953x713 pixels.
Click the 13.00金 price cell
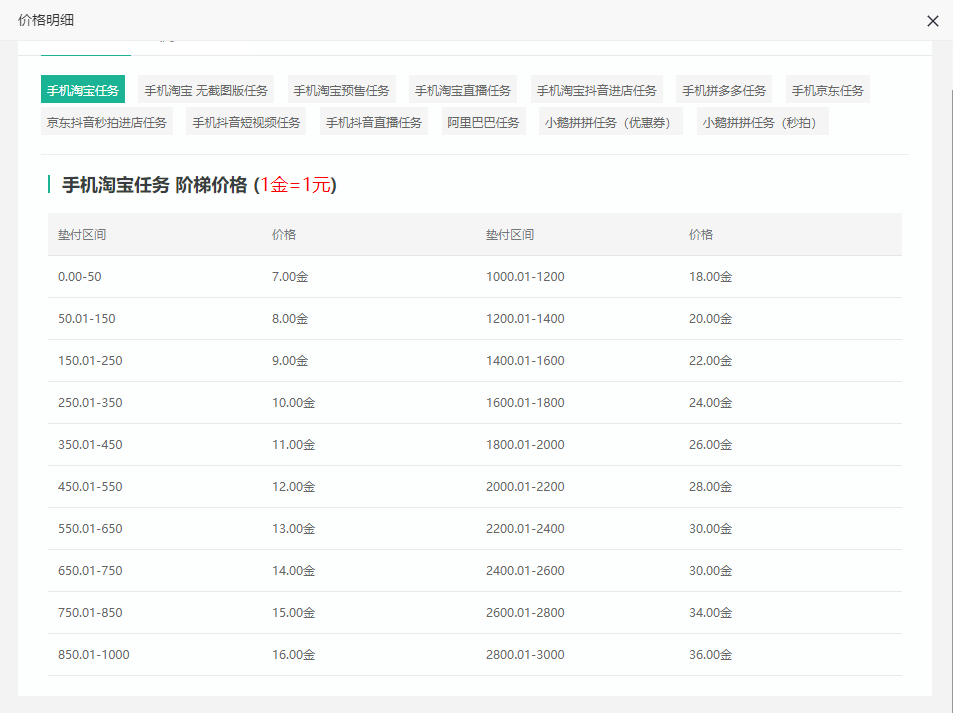pos(294,528)
